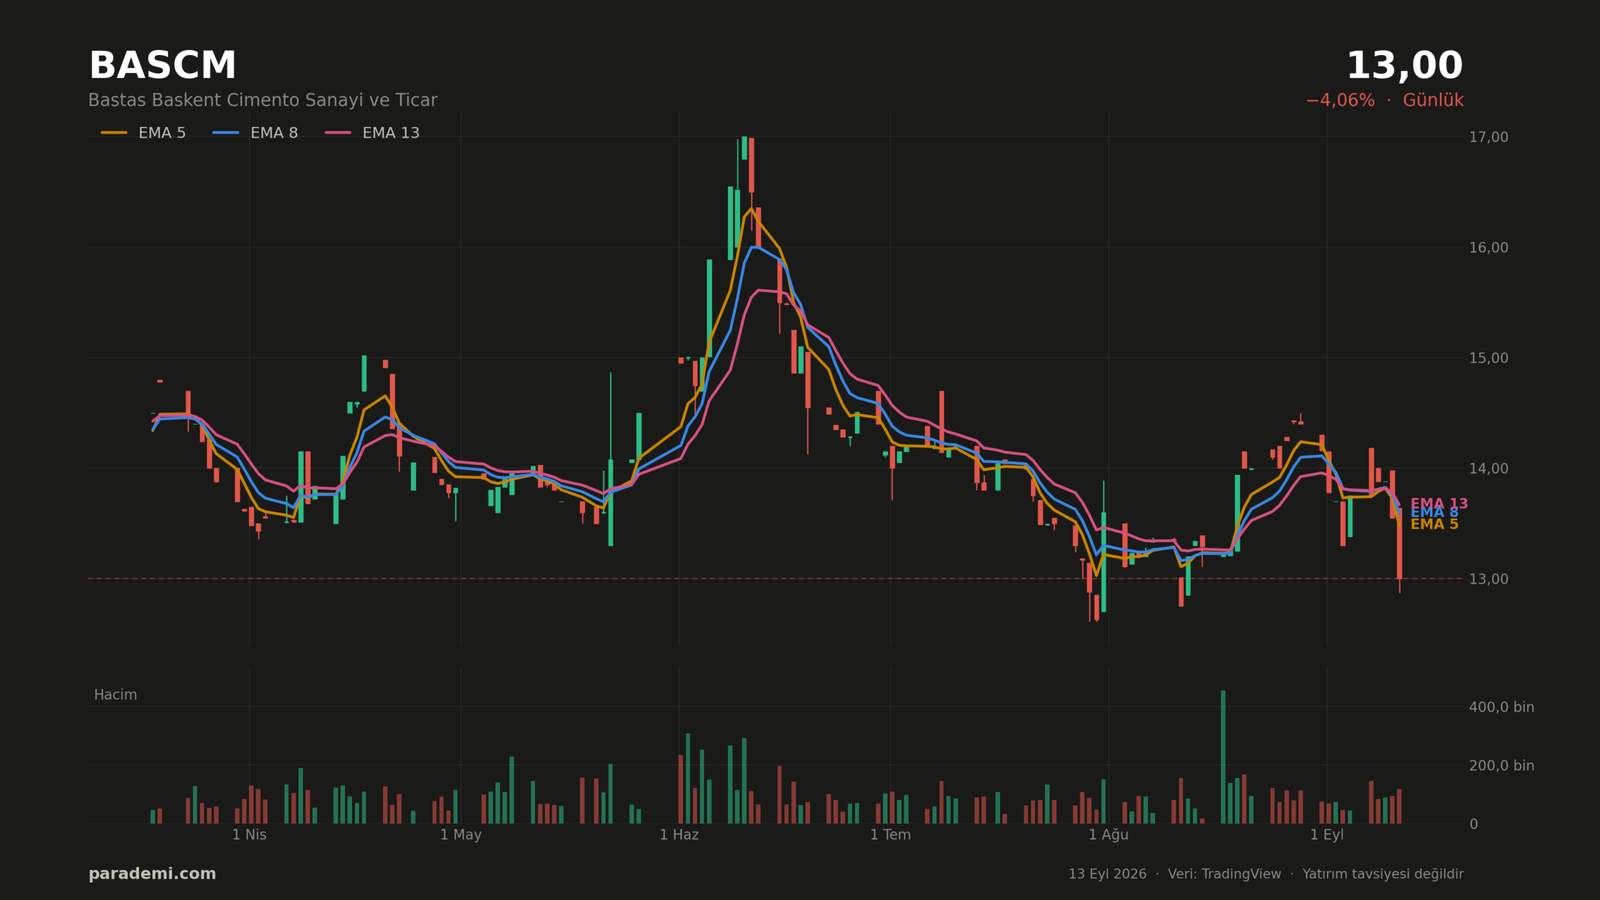1600x900 pixels.
Task: Click the Hacim volume panel label
Action: (x=115, y=695)
